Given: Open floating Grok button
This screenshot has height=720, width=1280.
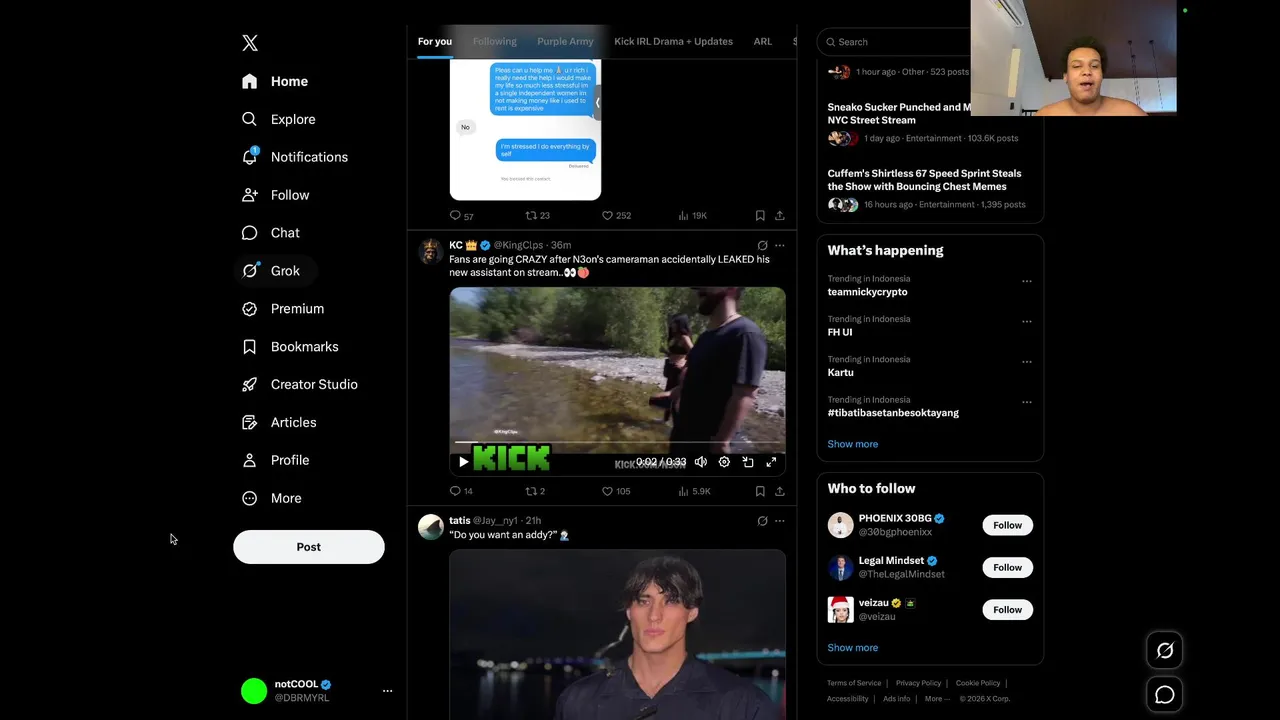Looking at the screenshot, I should pyautogui.click(x=1165, y=651).
